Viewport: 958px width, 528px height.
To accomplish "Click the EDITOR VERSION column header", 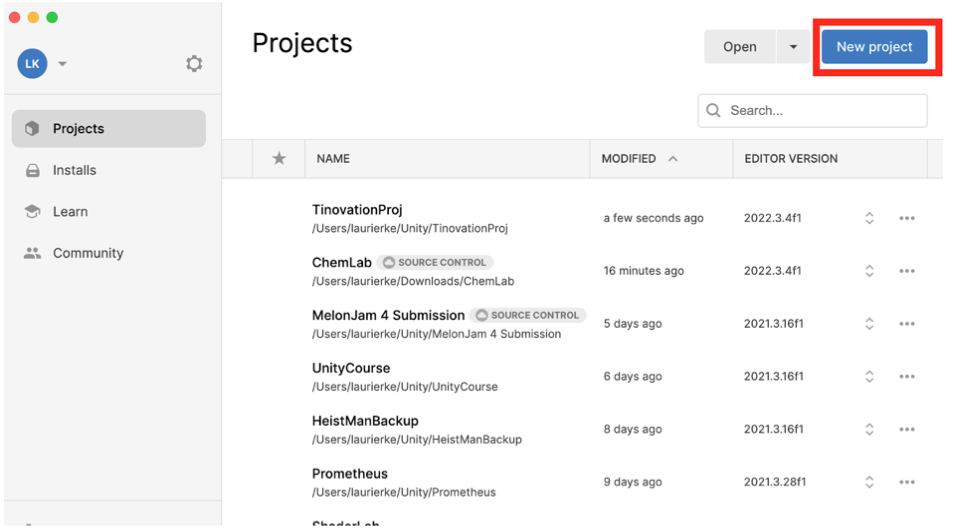I will point(791,159).
